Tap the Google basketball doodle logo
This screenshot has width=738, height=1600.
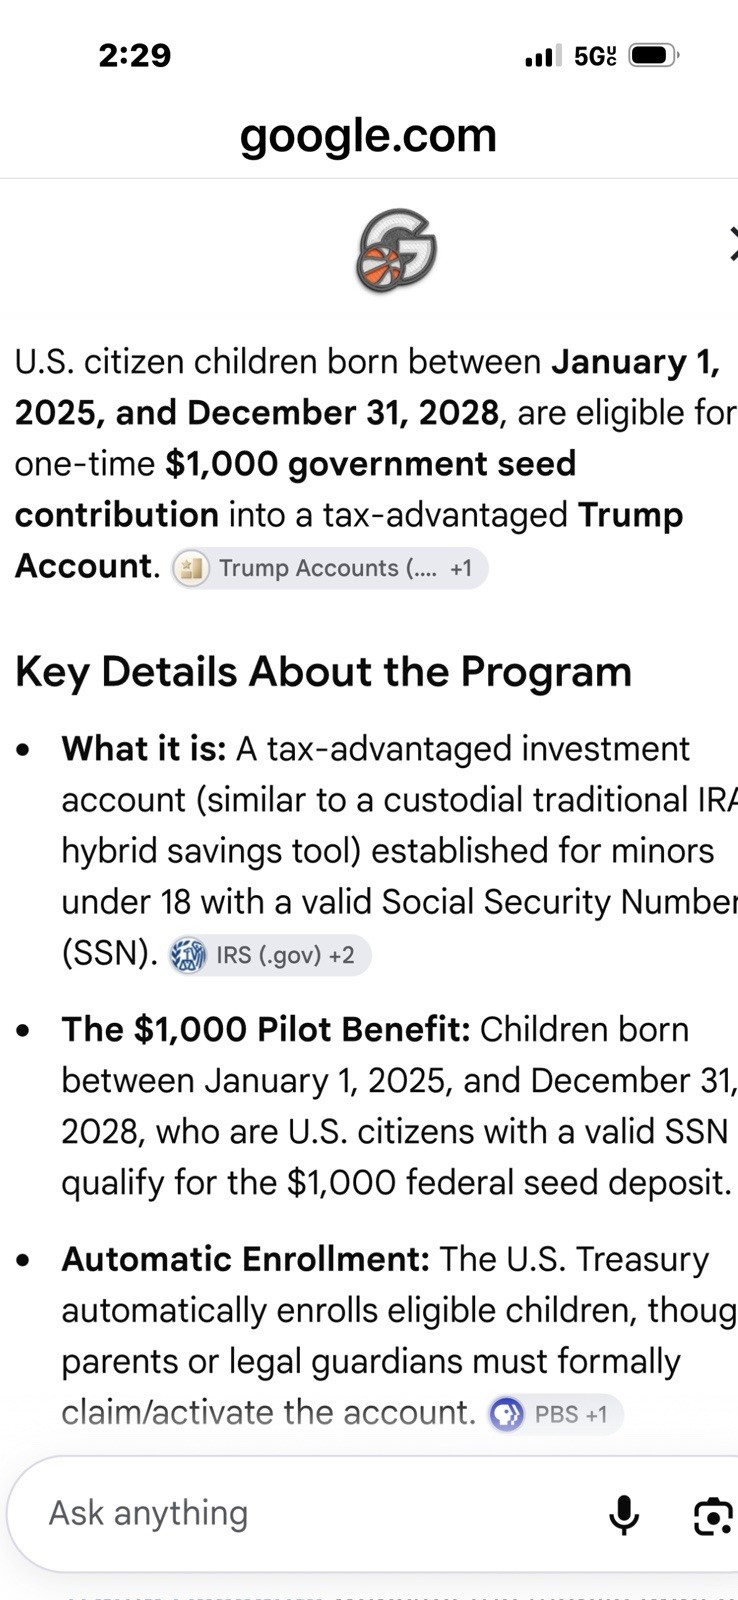(397, 251)
